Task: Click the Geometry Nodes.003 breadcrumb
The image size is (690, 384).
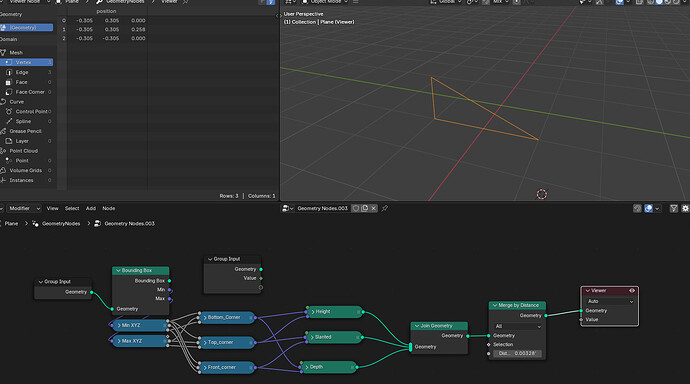Action: [129, 223]
